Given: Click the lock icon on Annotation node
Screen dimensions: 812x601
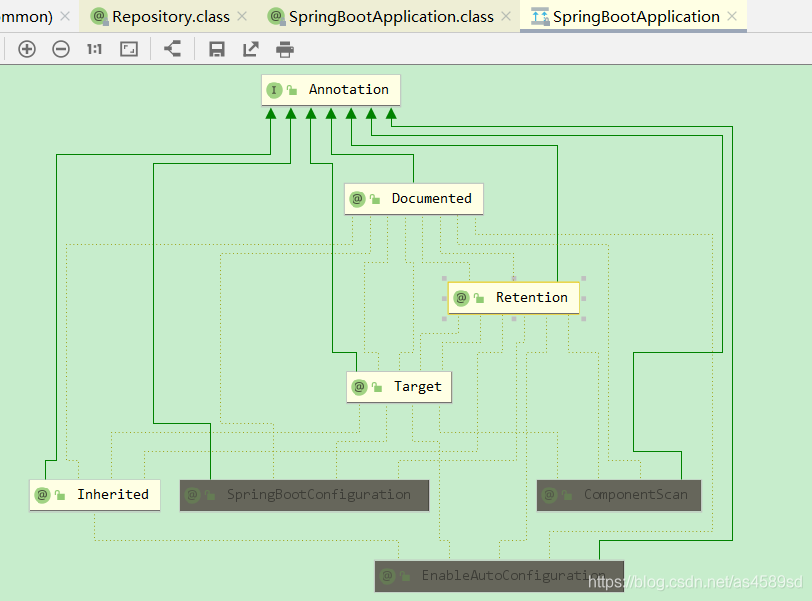Looking at the screenshot, I should [x=292, y=90].
